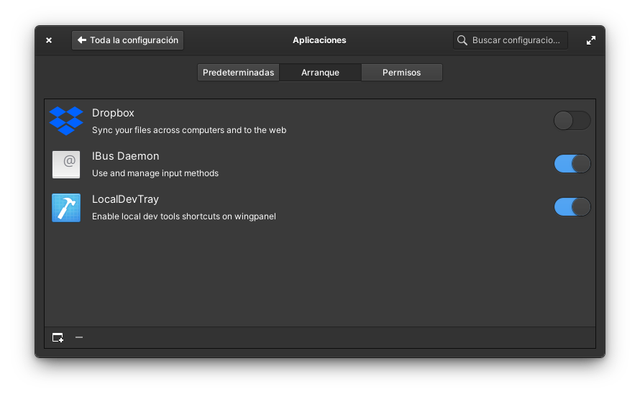Click the Dropbox app icon

[x=66, y=121]
